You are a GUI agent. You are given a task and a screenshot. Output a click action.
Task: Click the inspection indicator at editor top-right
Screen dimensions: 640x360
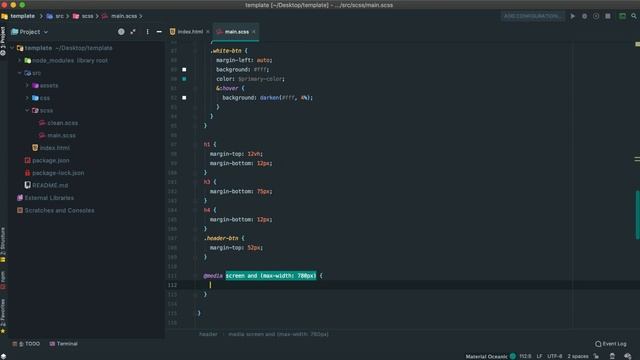click(x=637, y=44)
